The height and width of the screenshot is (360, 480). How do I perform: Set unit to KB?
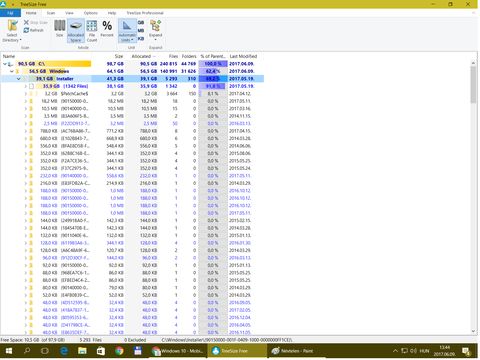[141, 39]
